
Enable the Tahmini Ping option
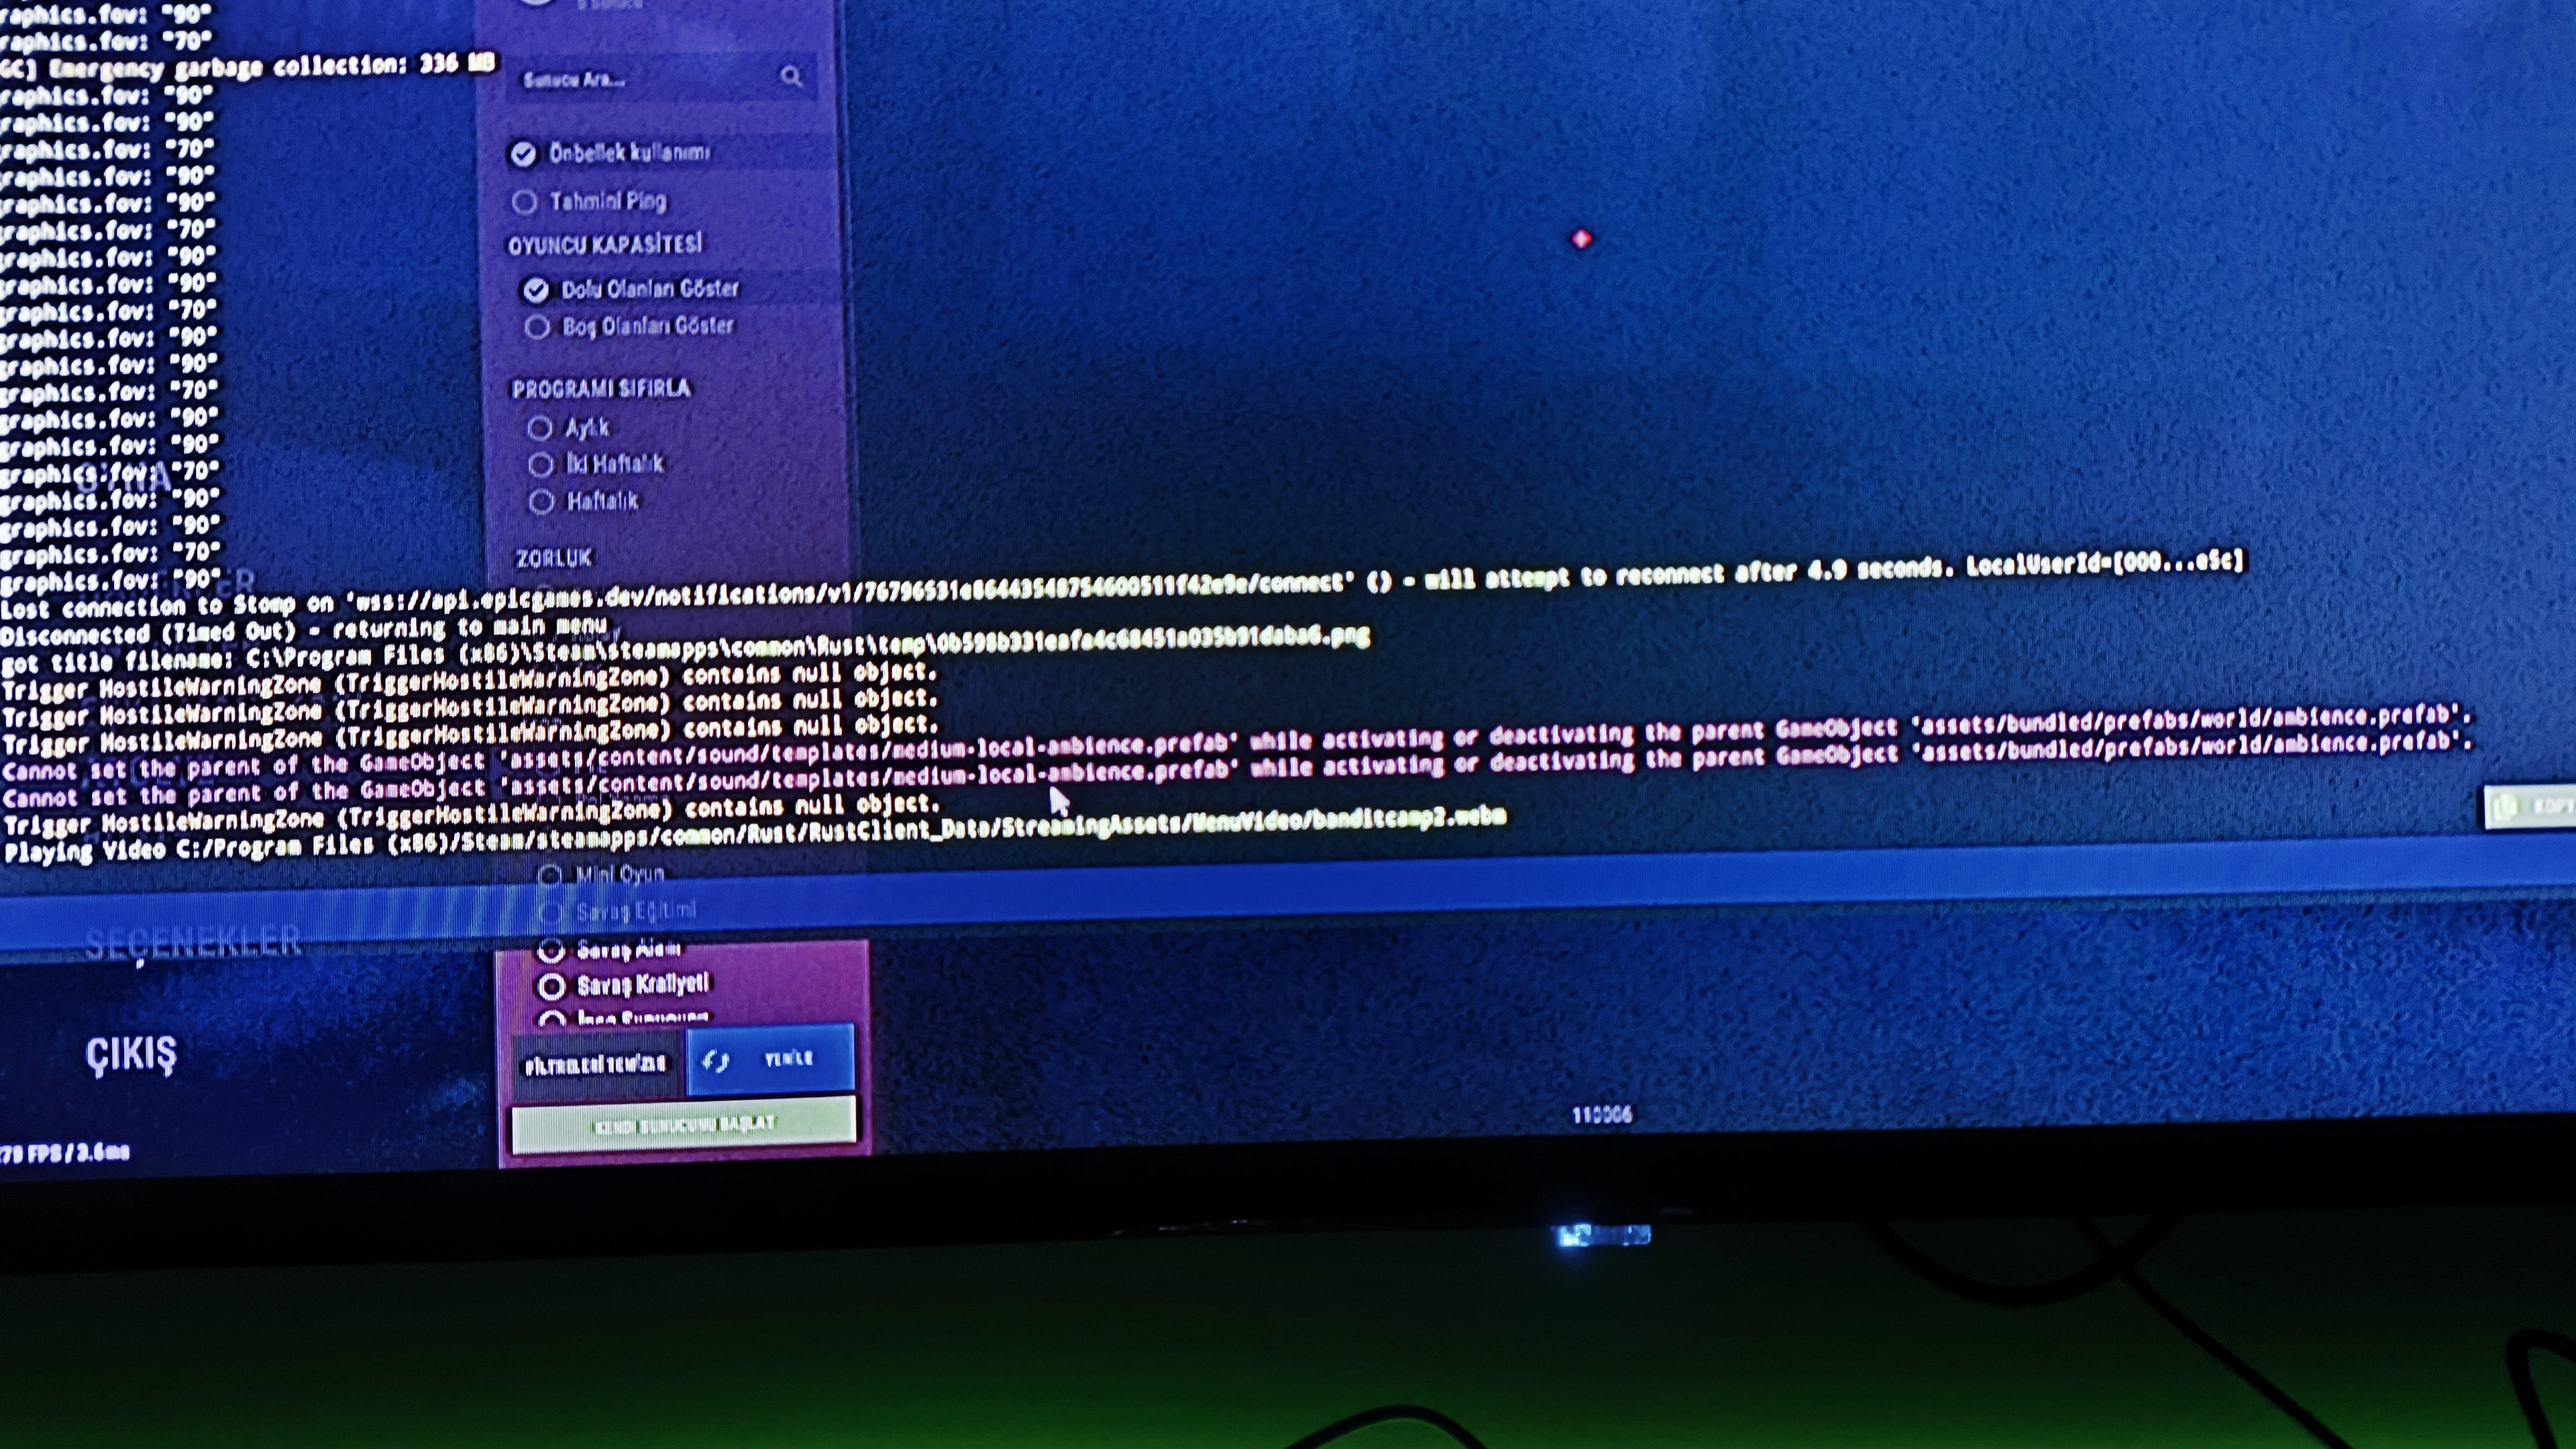pos(524,202)
